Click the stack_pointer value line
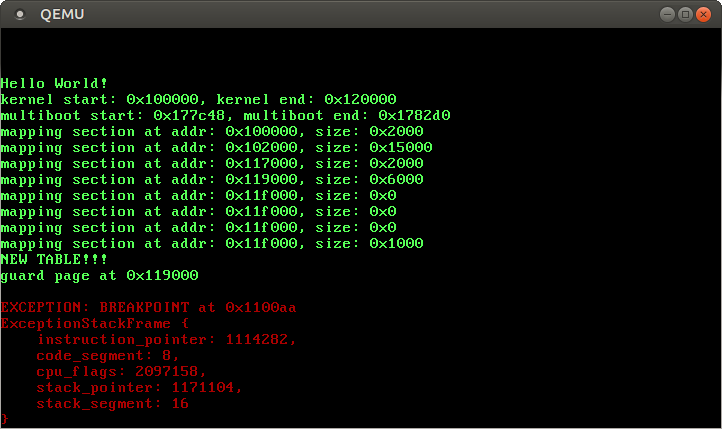The height and width of the screenshot is (429, 722). [139, 387]
